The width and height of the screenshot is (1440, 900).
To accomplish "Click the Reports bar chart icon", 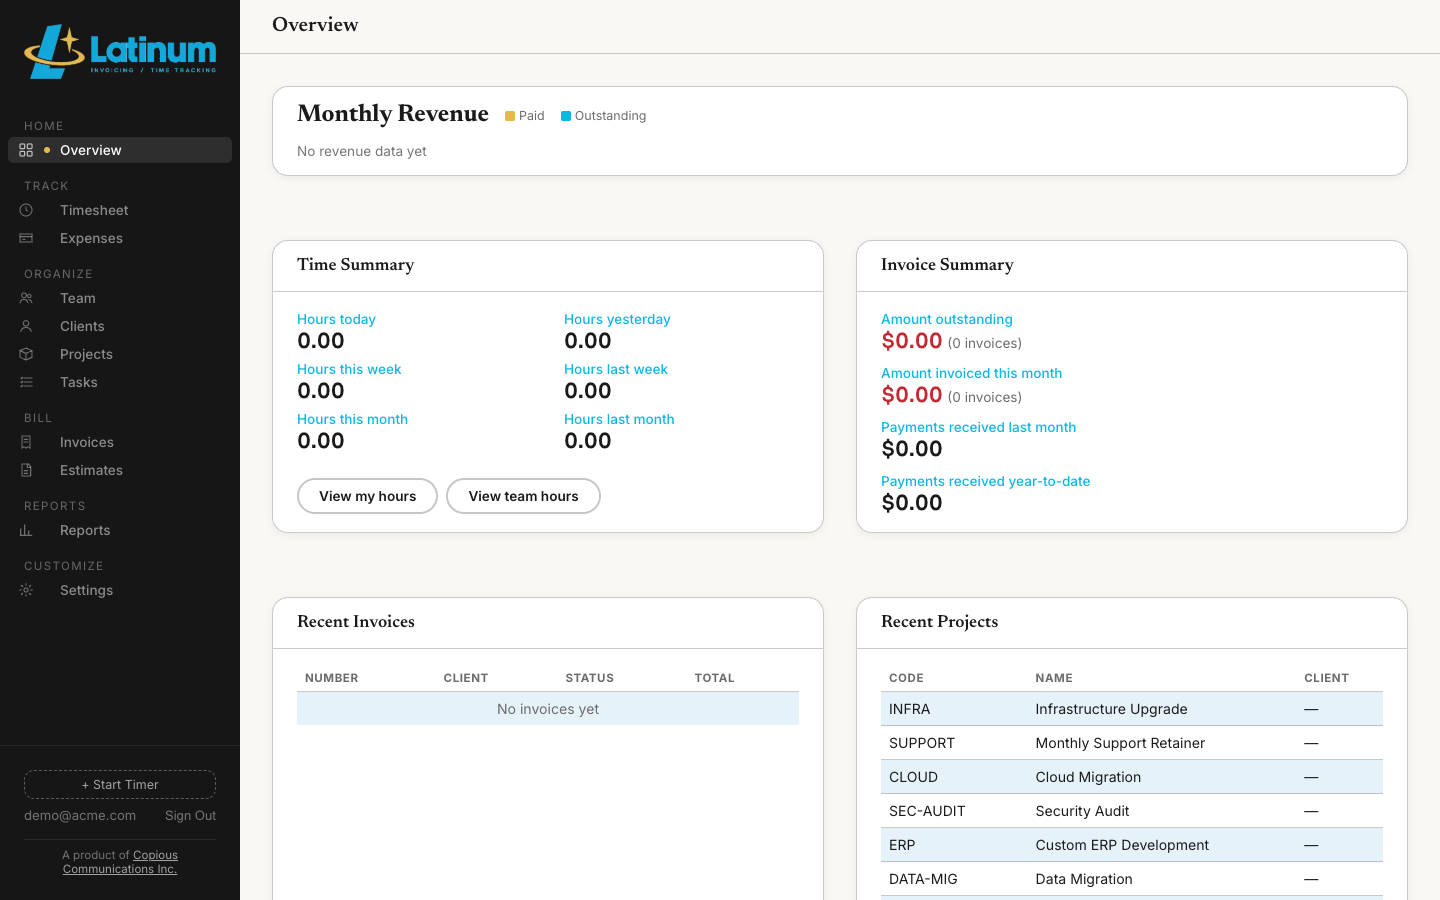I will click(x=26, y=530).
